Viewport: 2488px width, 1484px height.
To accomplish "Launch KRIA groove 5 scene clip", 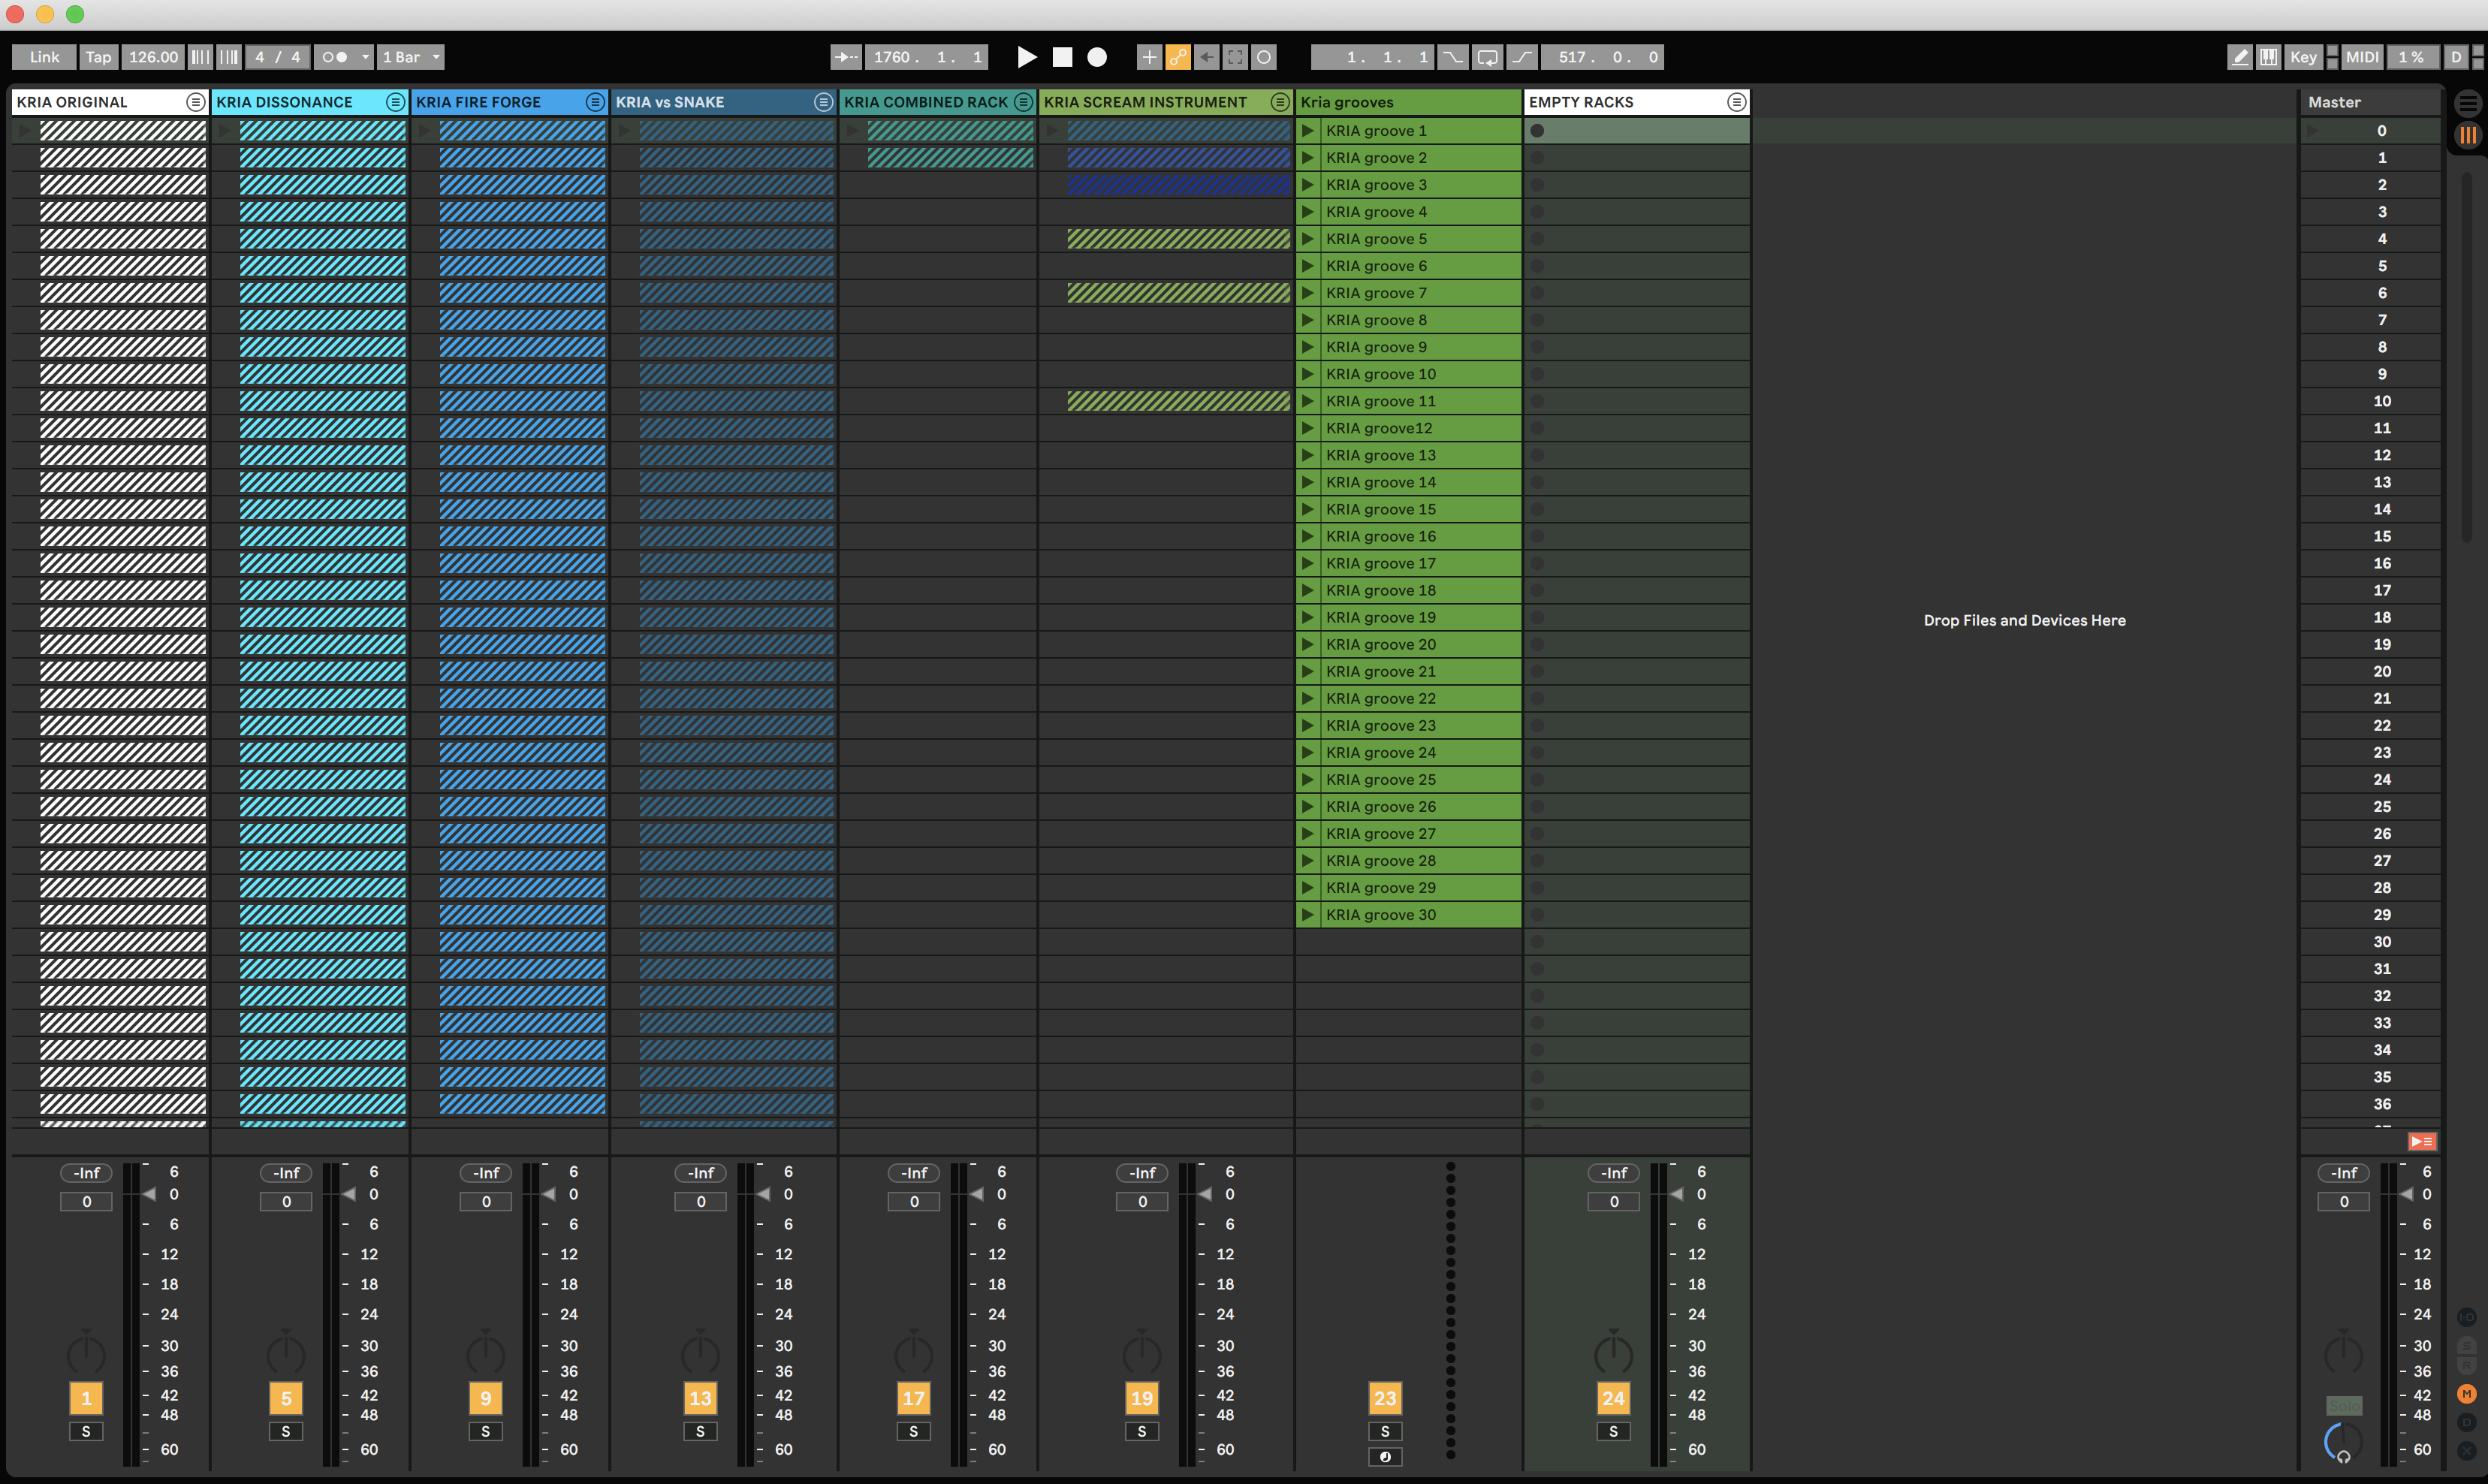I will click(x=1307, y=239).
